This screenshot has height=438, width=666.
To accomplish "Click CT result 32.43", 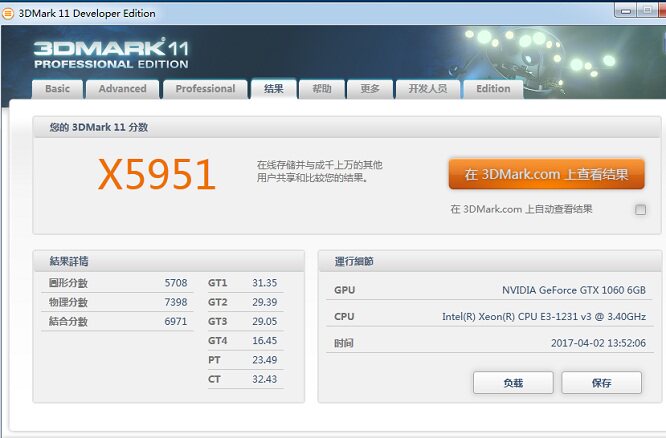I will click(x=265, y=379).
